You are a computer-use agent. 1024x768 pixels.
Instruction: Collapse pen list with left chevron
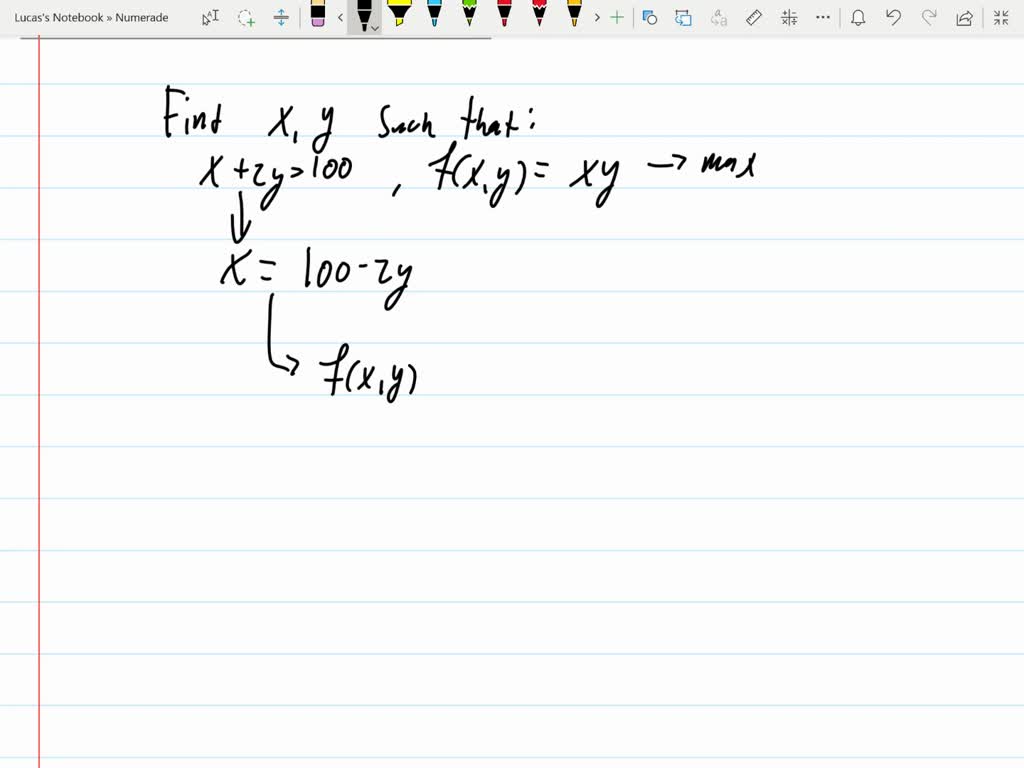341,17
